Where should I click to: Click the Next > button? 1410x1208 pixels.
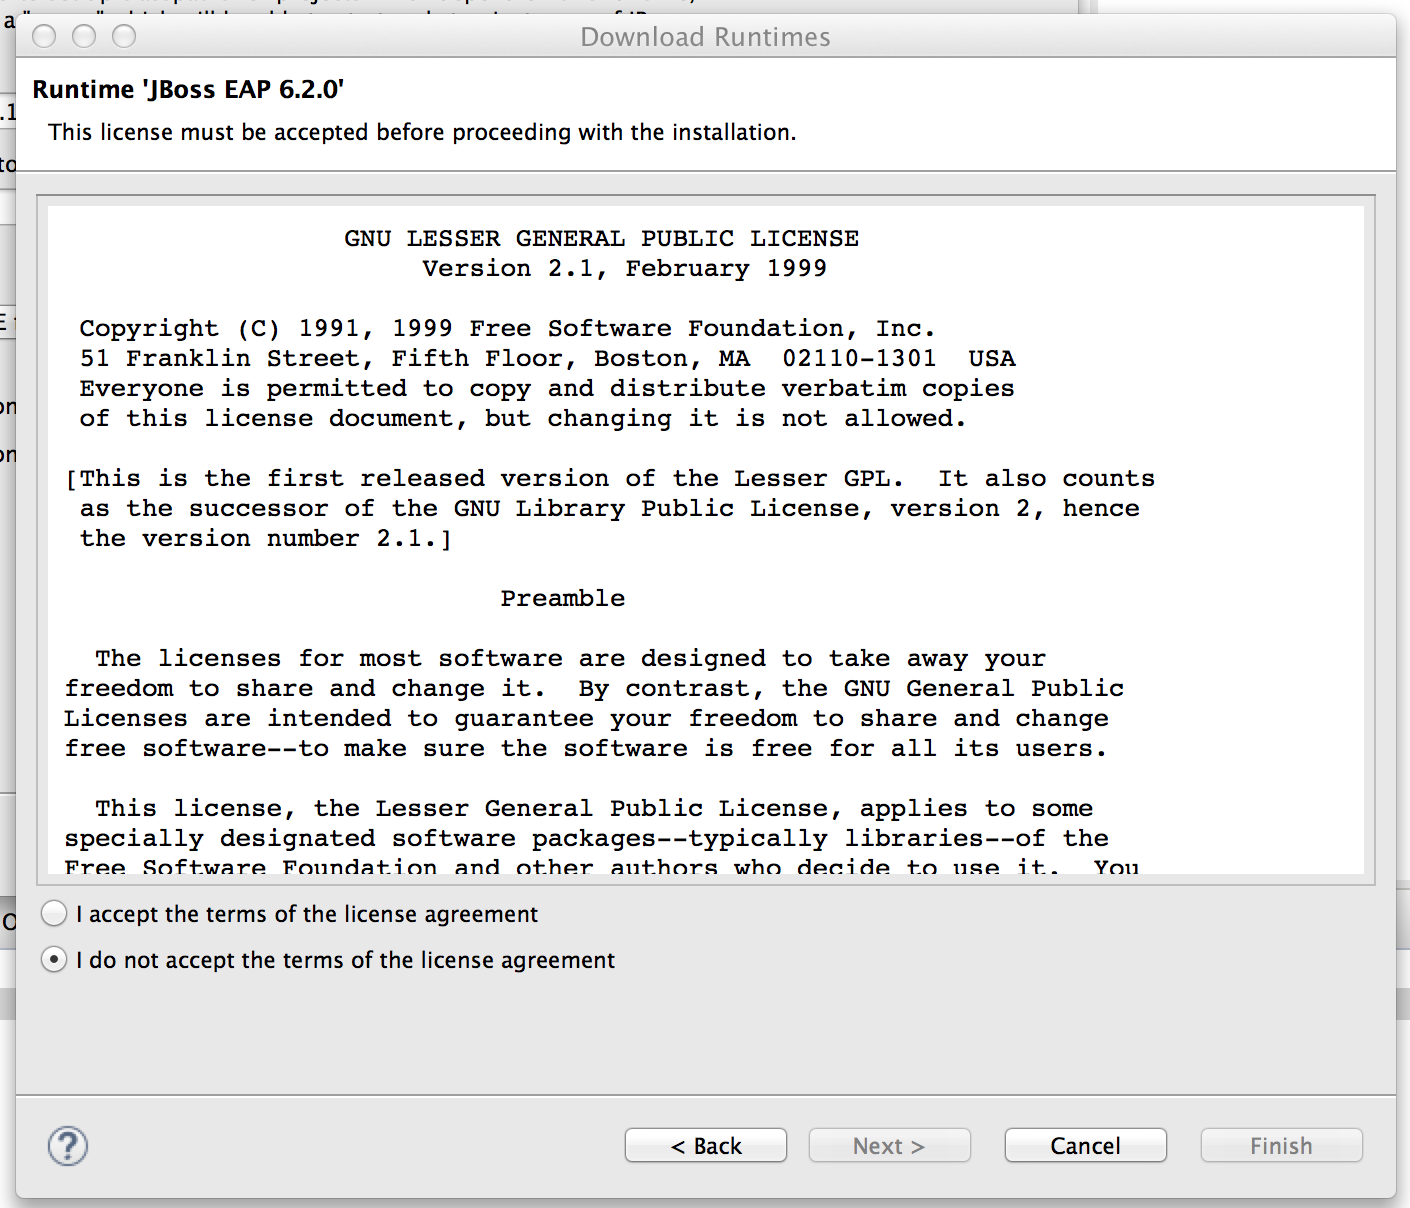[x=890, y=1146]
